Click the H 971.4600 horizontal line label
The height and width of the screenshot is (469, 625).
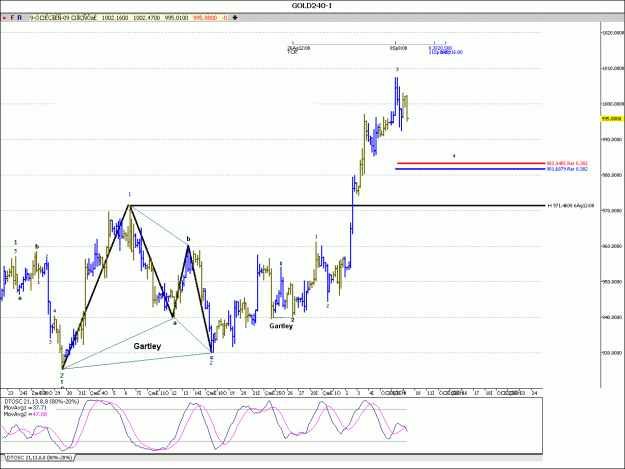571,206
